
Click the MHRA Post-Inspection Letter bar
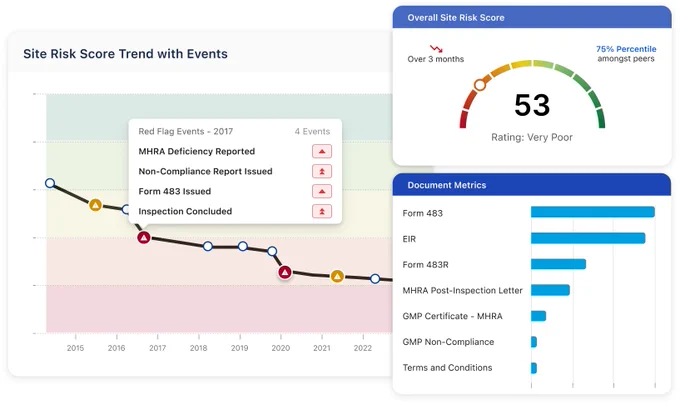point(550,290)
